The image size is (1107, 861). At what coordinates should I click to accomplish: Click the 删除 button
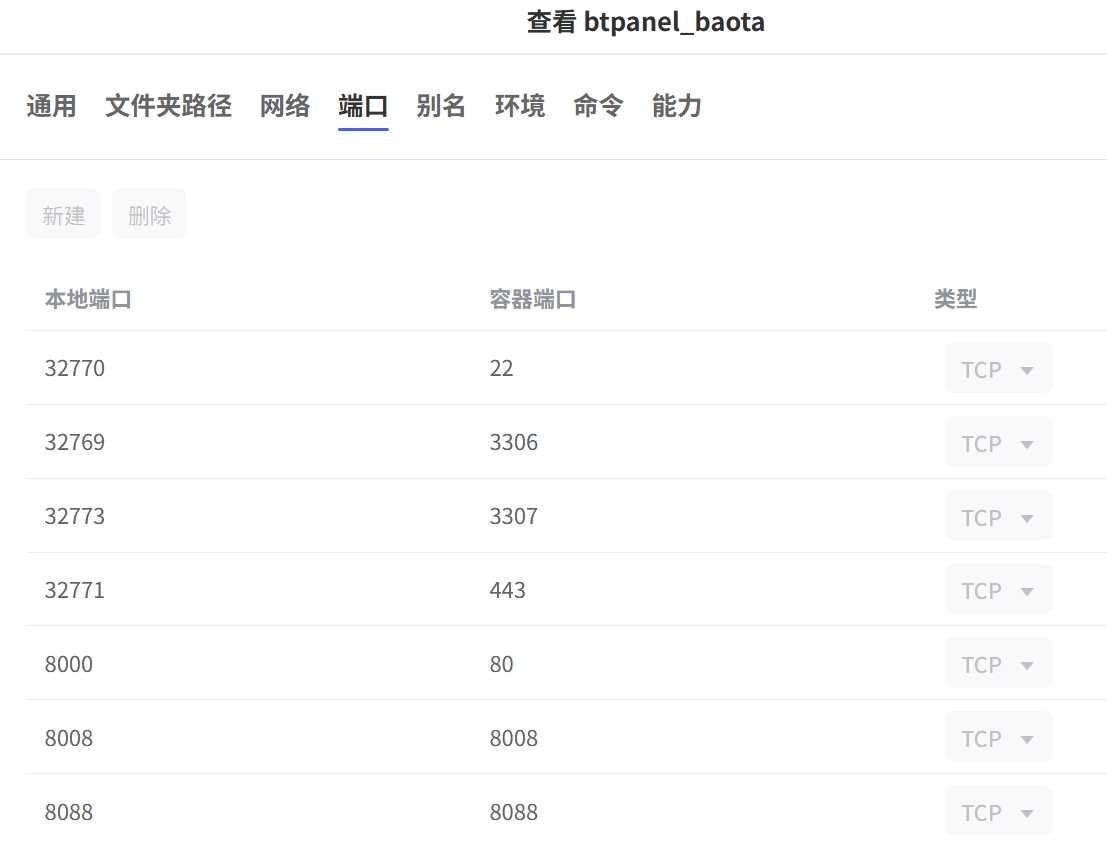[149, 214]
